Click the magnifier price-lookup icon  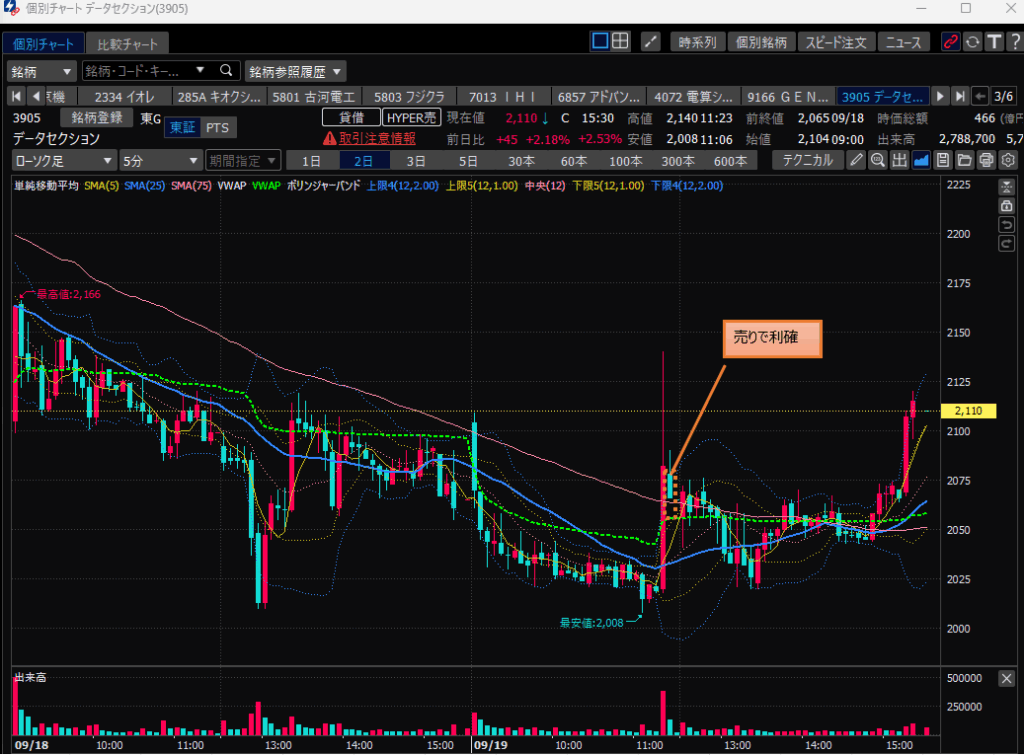tap(878, 161)
